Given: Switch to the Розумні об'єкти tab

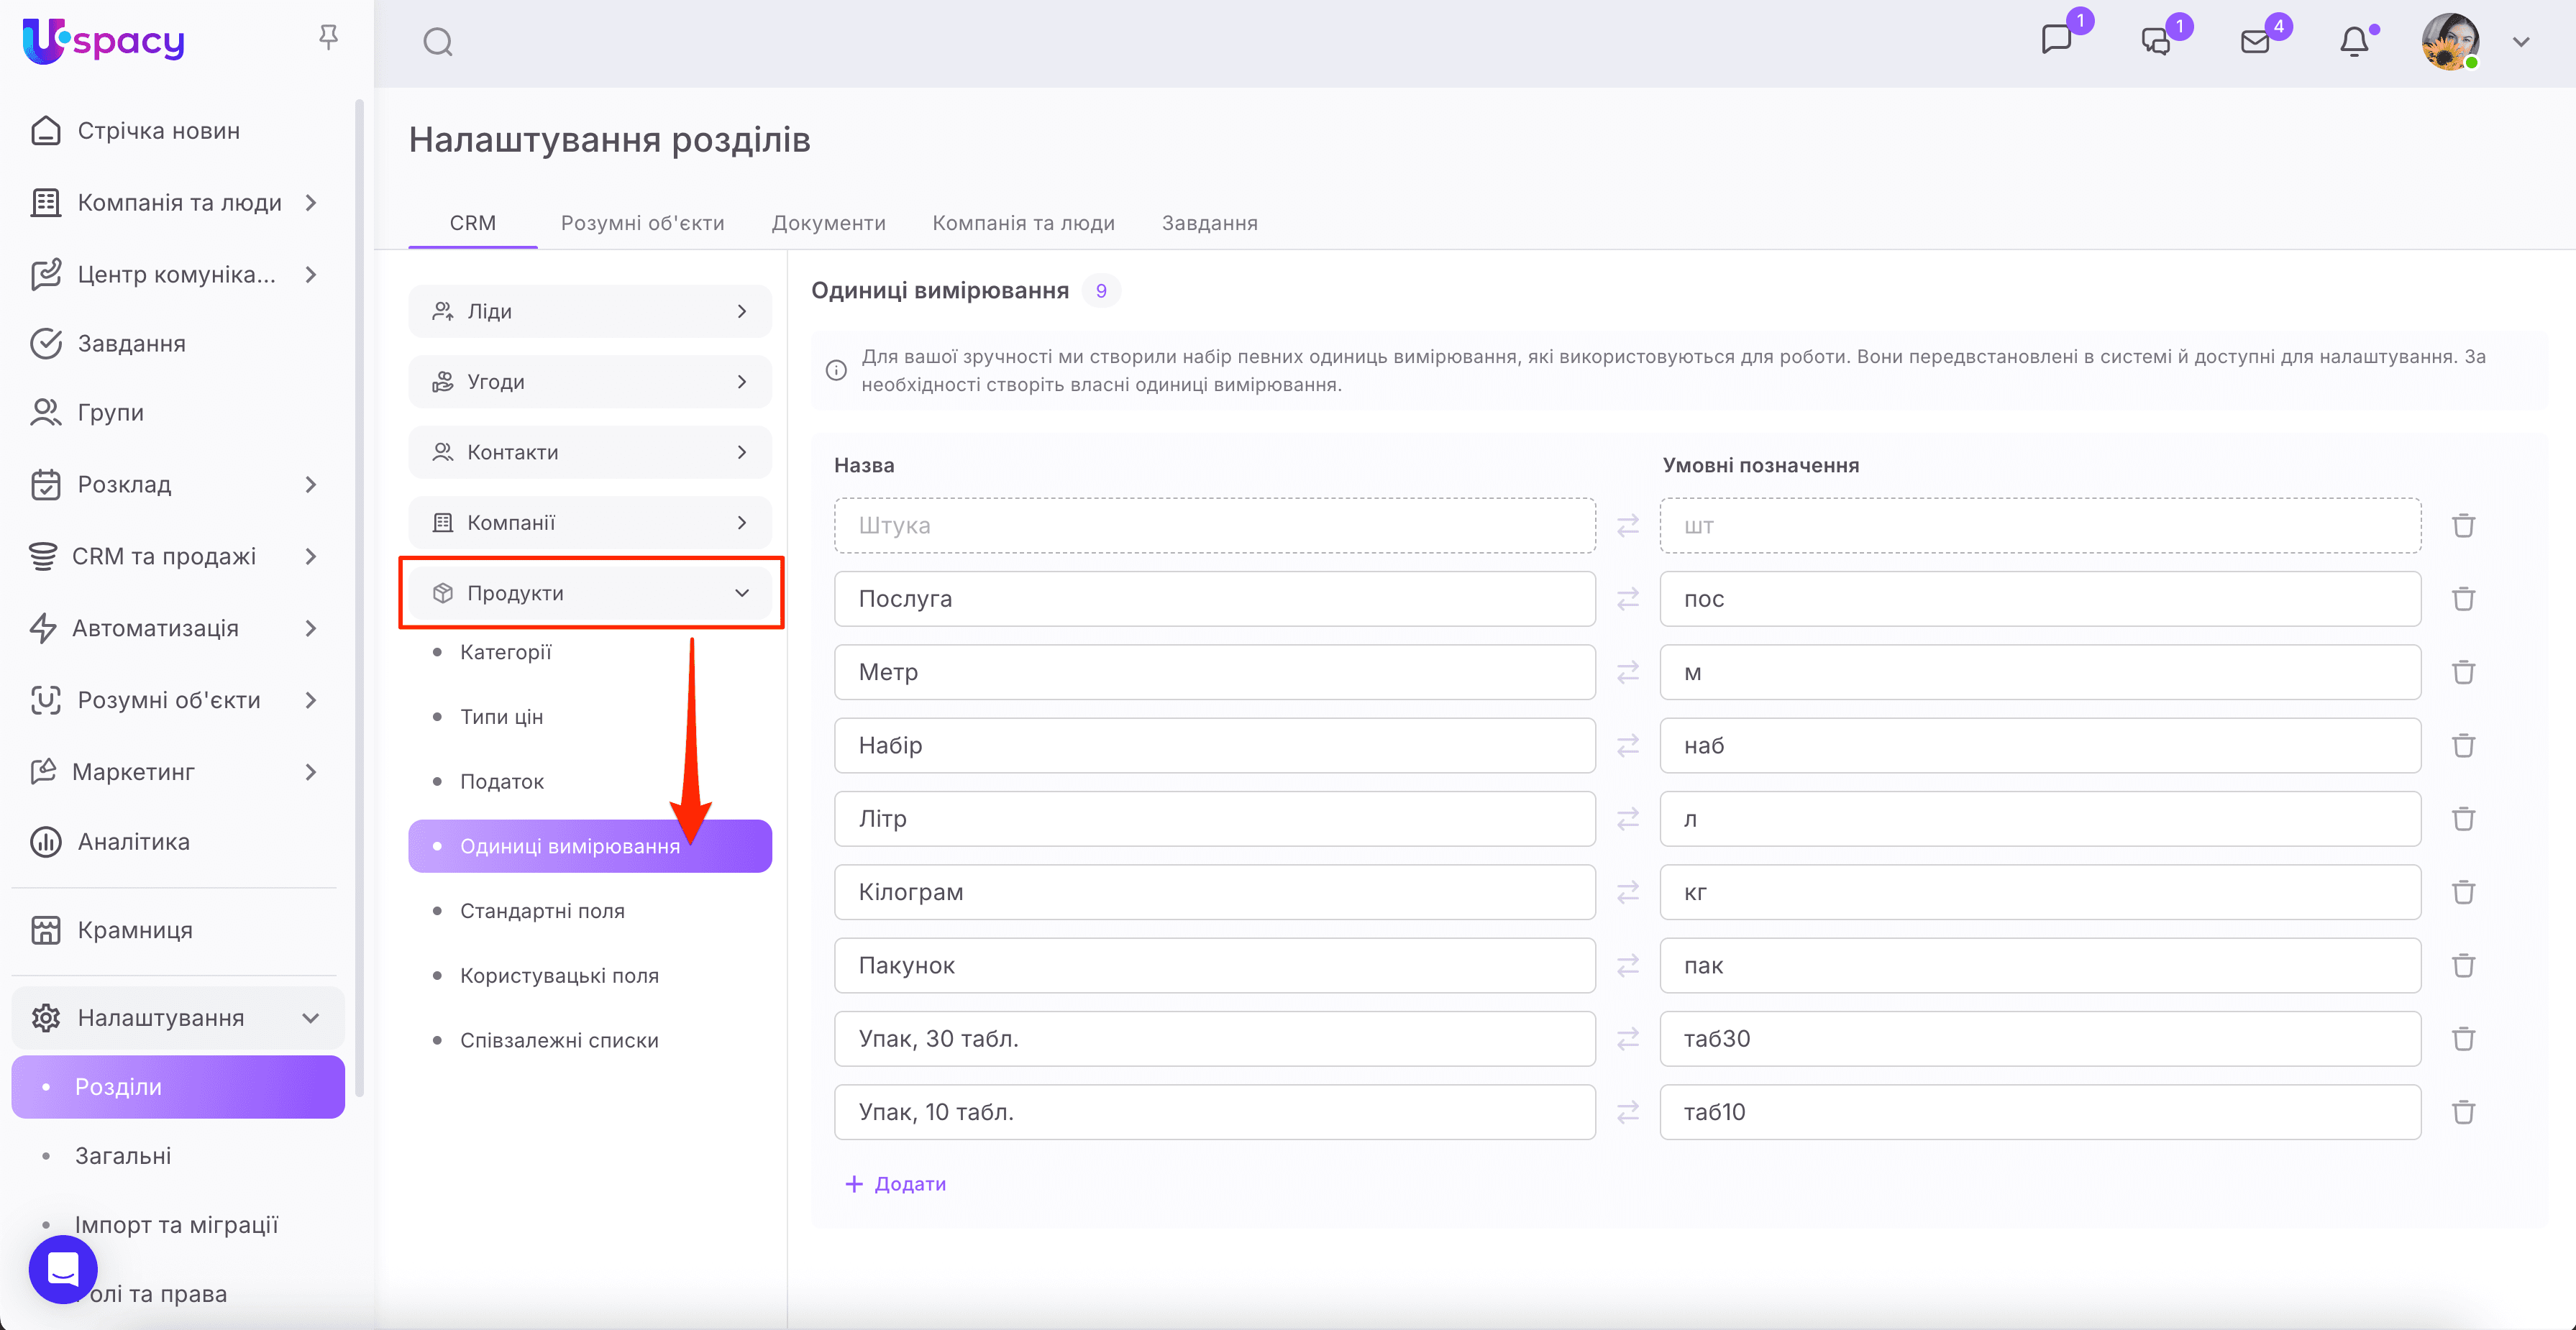Looking at the screenshot, I should [642, 223].
